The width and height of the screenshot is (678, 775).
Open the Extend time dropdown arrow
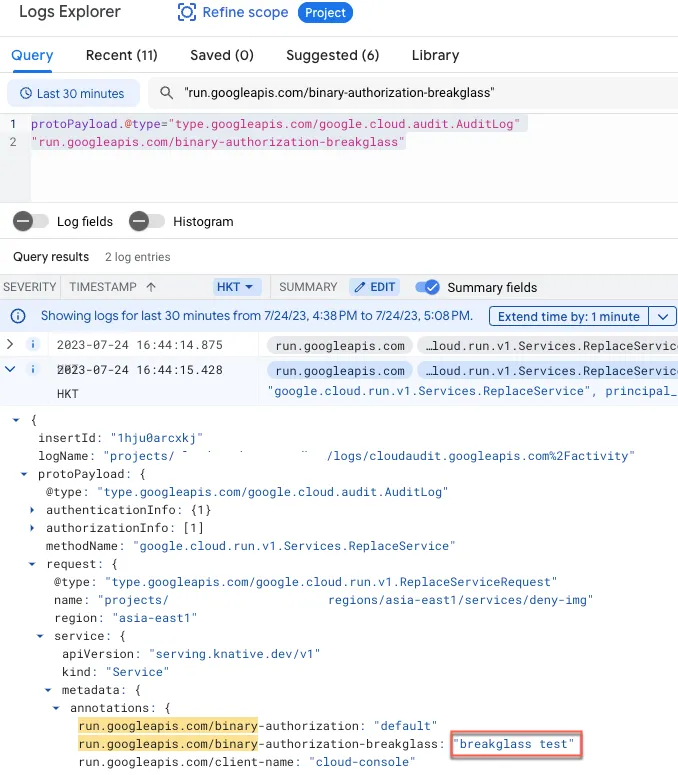coord(663,316)
